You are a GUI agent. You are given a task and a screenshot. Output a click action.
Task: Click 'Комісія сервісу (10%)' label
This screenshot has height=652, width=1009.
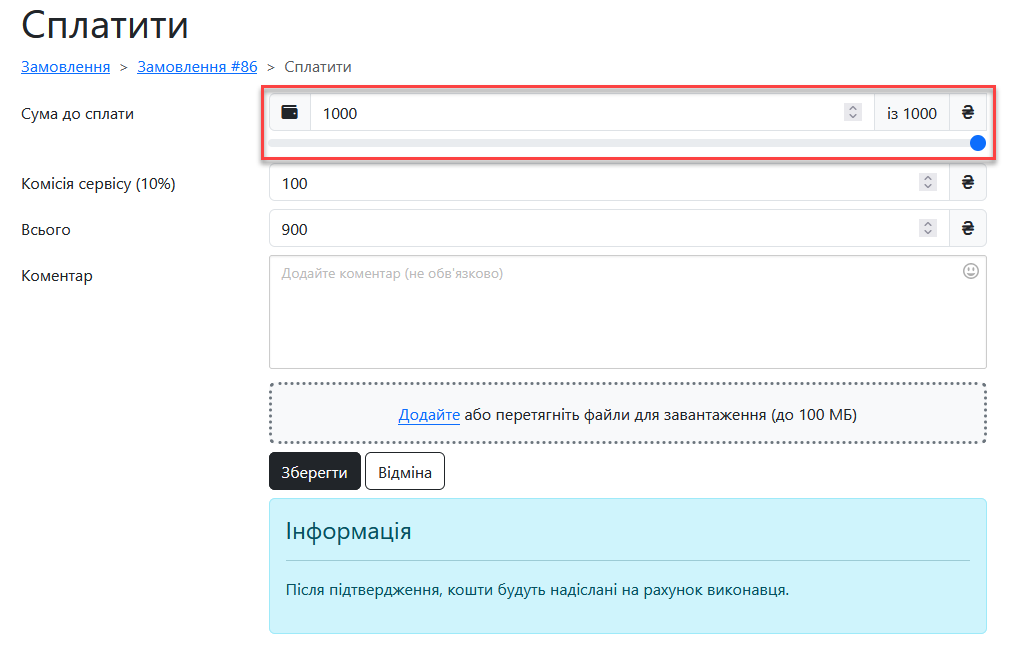point(98,184)
